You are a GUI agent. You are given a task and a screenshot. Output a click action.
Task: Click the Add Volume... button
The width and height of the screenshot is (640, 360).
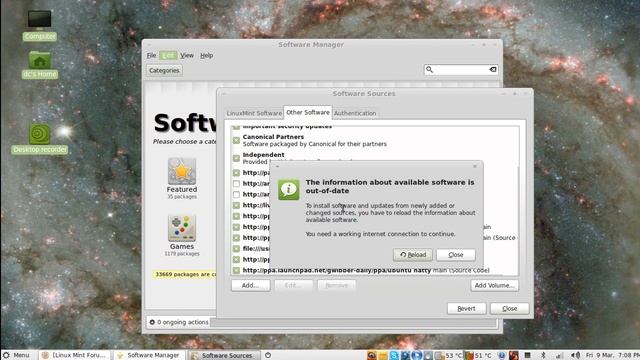[494, 285]
